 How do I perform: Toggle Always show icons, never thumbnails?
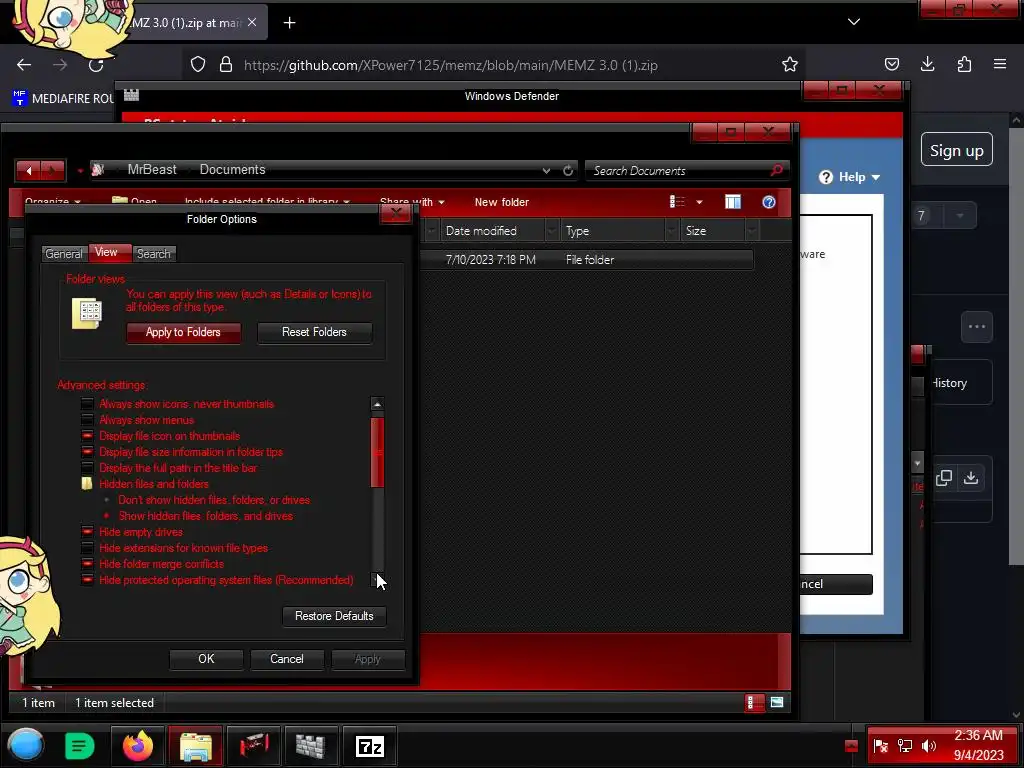pyautogui.click(x=87, y=404)
